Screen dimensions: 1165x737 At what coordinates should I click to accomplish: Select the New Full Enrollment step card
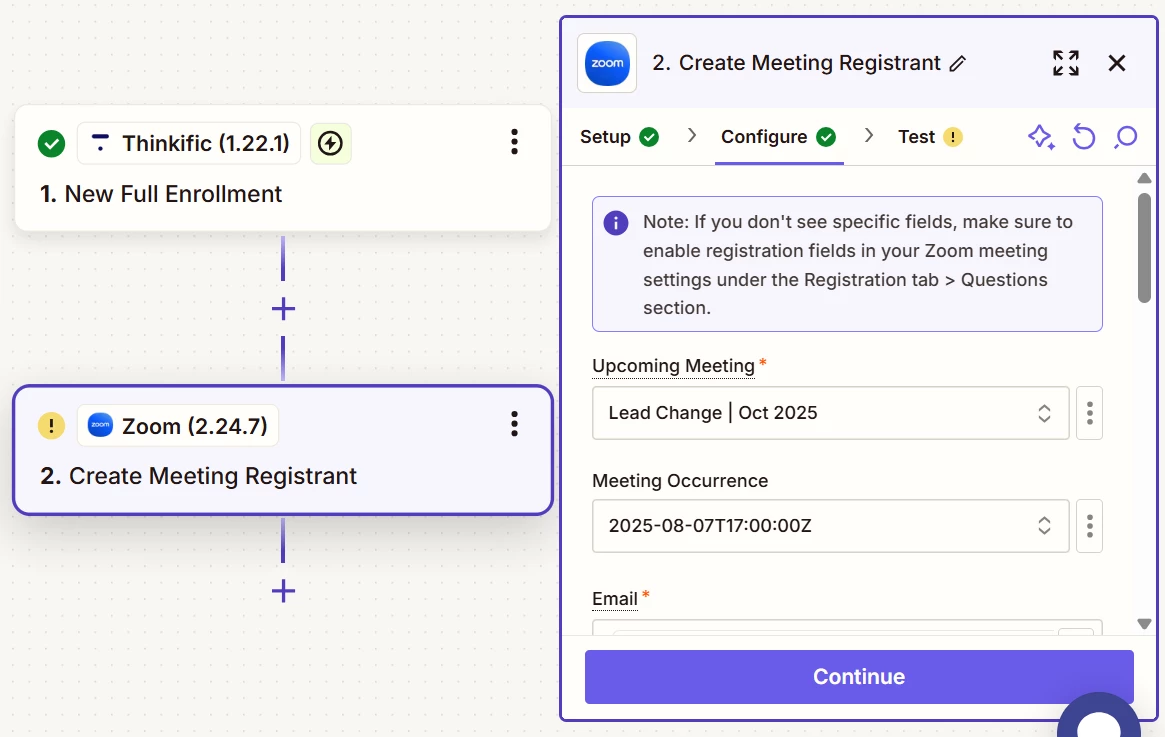click(x=282, y=168)
